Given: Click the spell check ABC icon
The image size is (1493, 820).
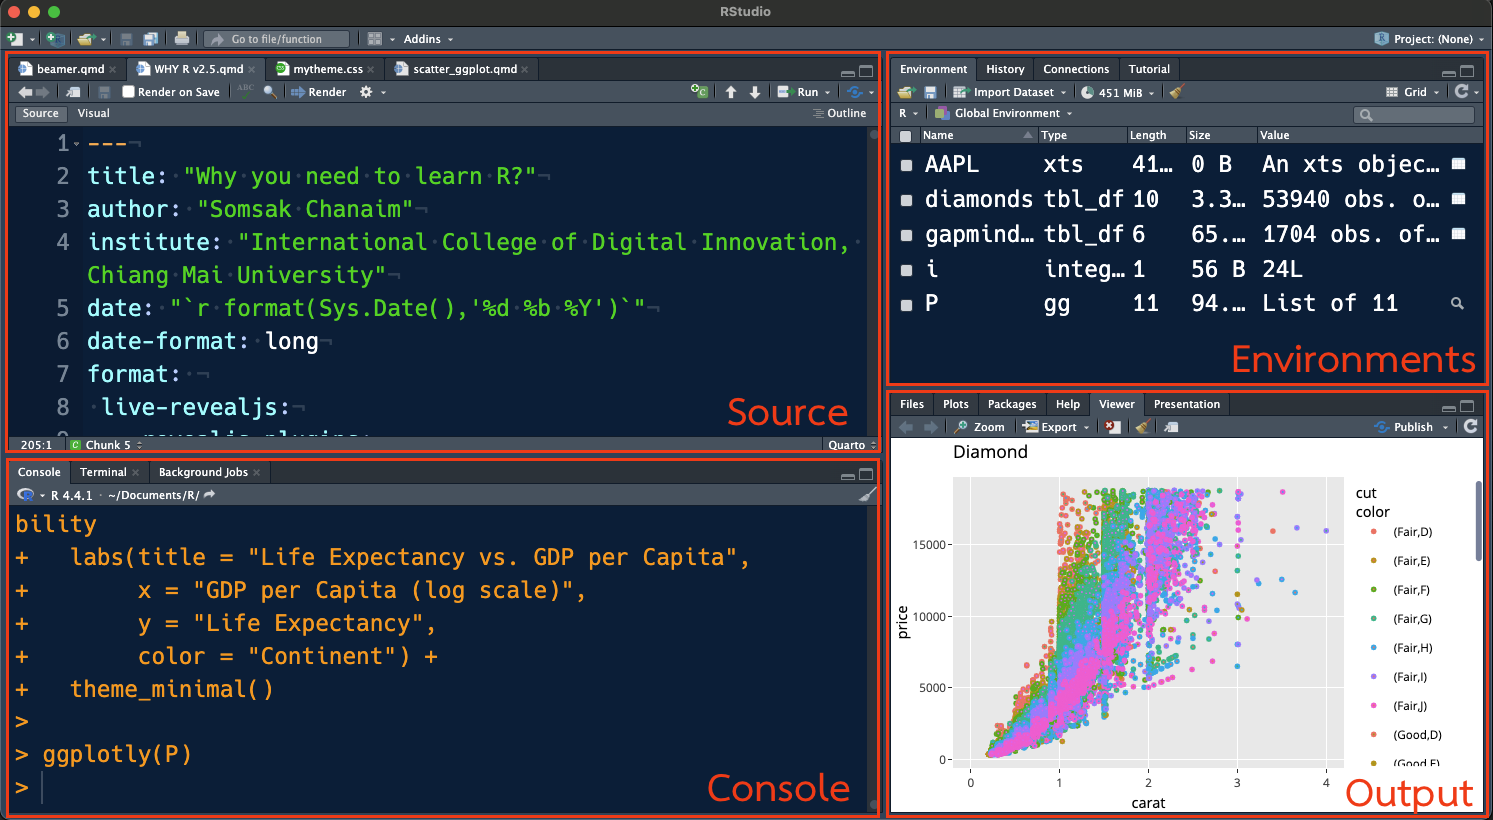Looking at the screenshot, I should click(x=245, y=91).
